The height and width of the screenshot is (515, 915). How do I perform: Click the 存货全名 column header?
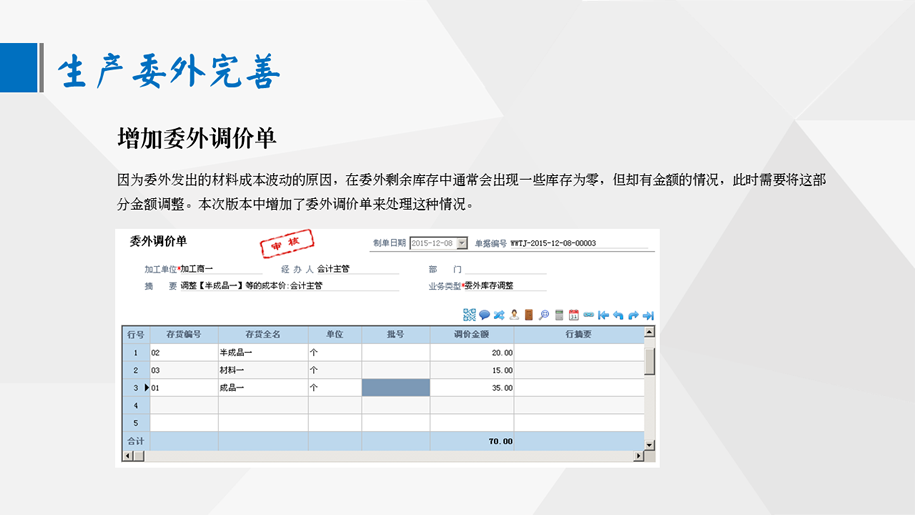262,334
